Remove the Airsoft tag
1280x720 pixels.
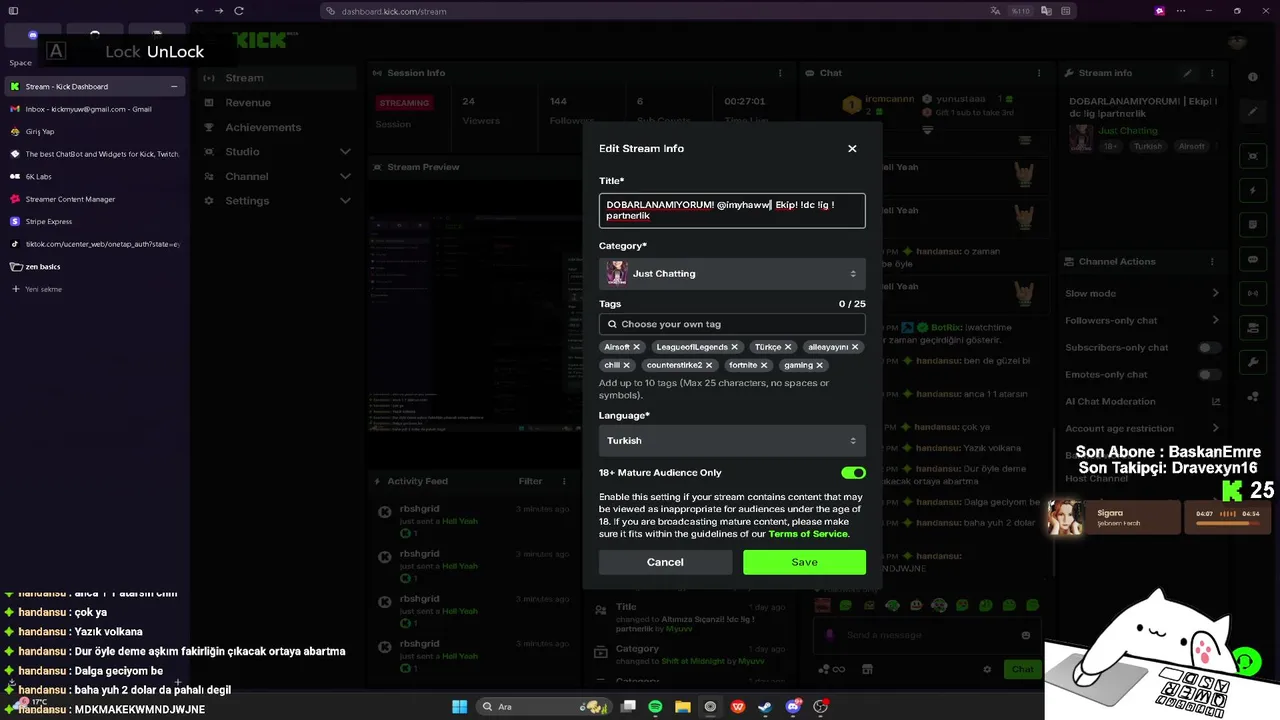[x=636, y=347]
